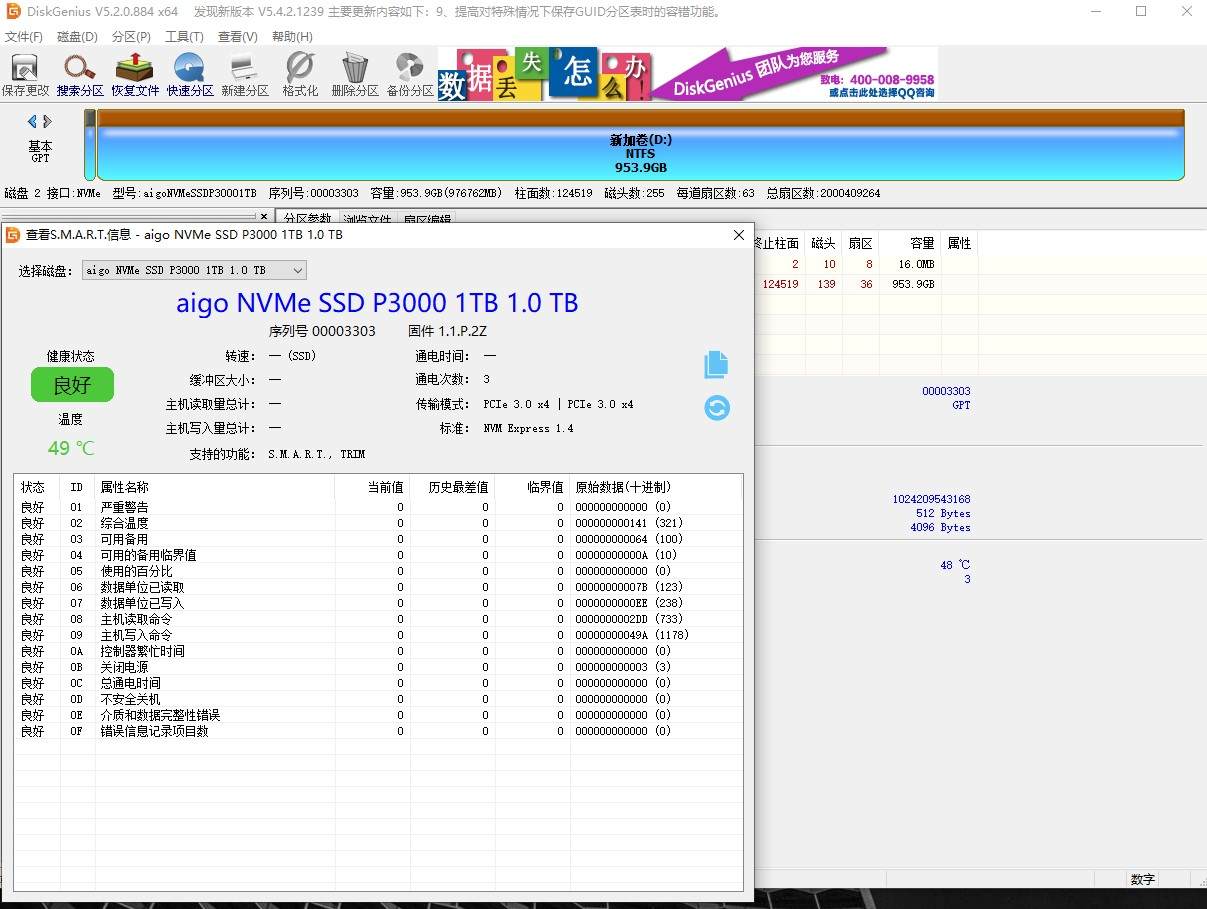Screen dimensions: 1207x909
Task: Switch to the 扇区编辑 tab
Action: click(428, 218)
